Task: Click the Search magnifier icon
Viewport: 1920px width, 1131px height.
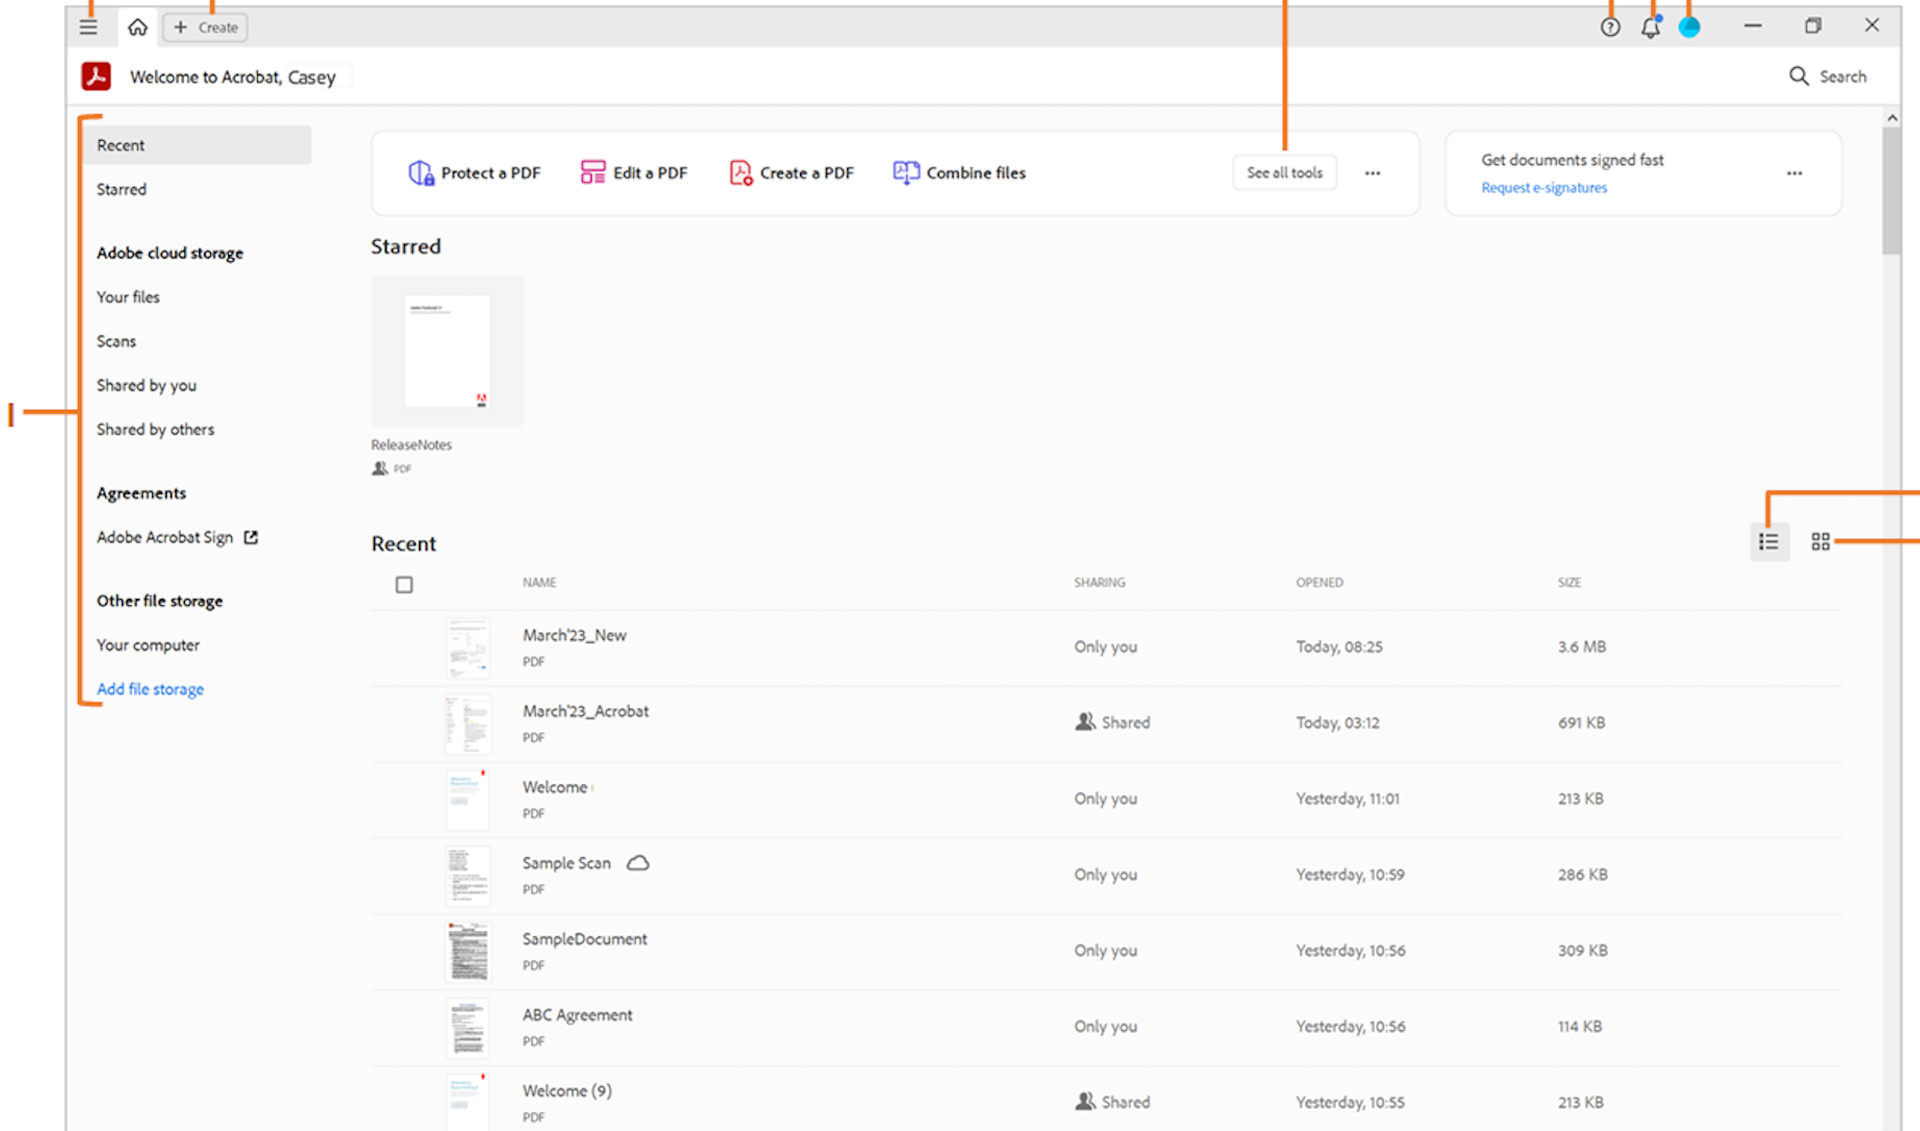Action: pos(1798,76)
